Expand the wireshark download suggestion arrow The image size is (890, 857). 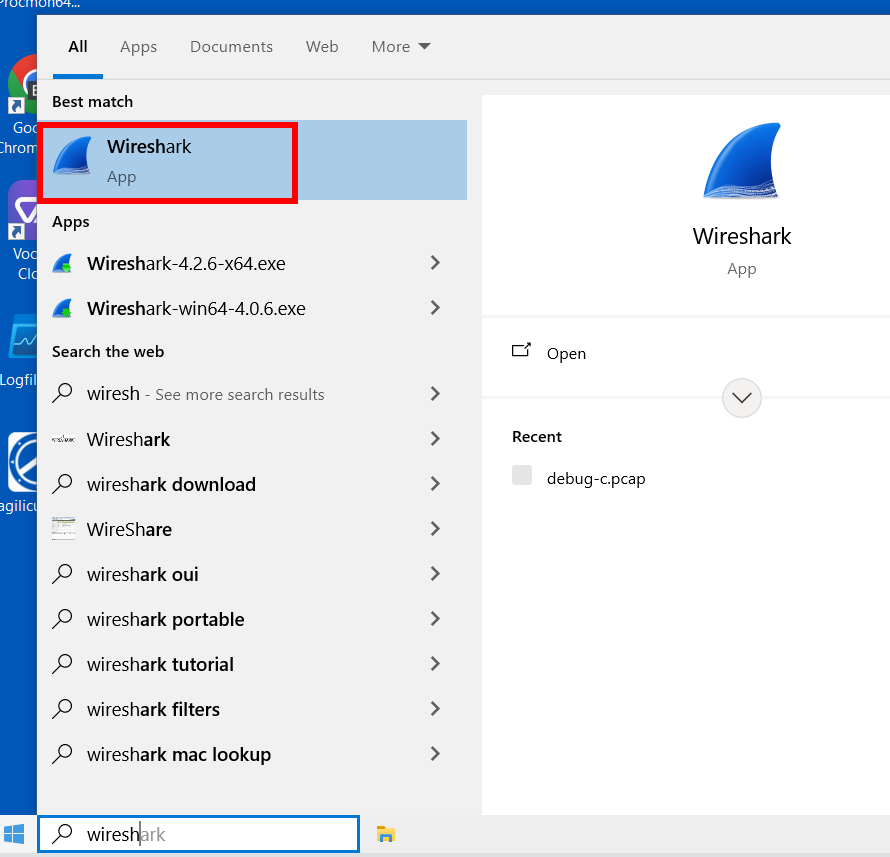[x=435, y=484]
